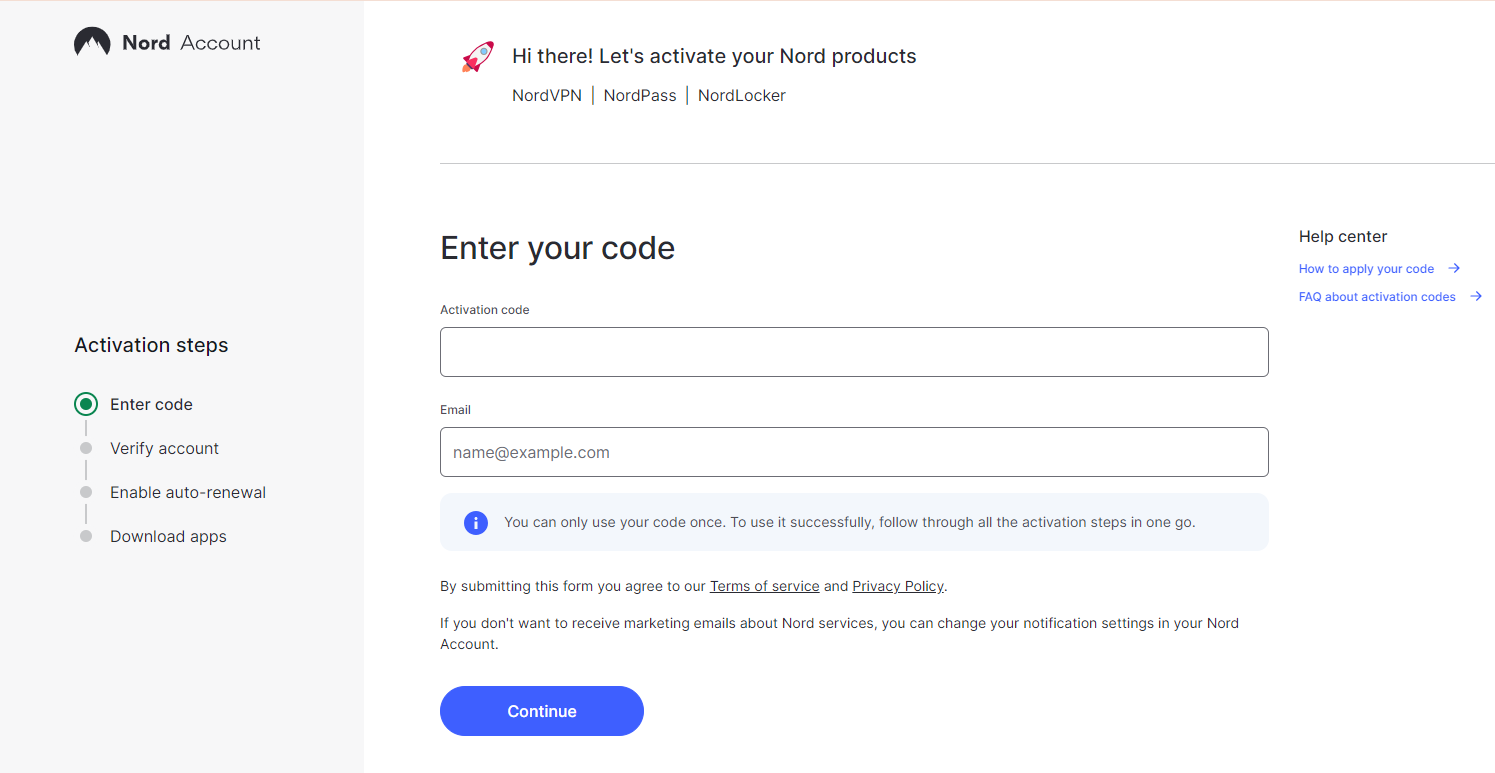The width and height of the screenshot is (1495, 773).
Task: Click arrow beside FAQ about activation codes
Action: (x=1476, y=296)
